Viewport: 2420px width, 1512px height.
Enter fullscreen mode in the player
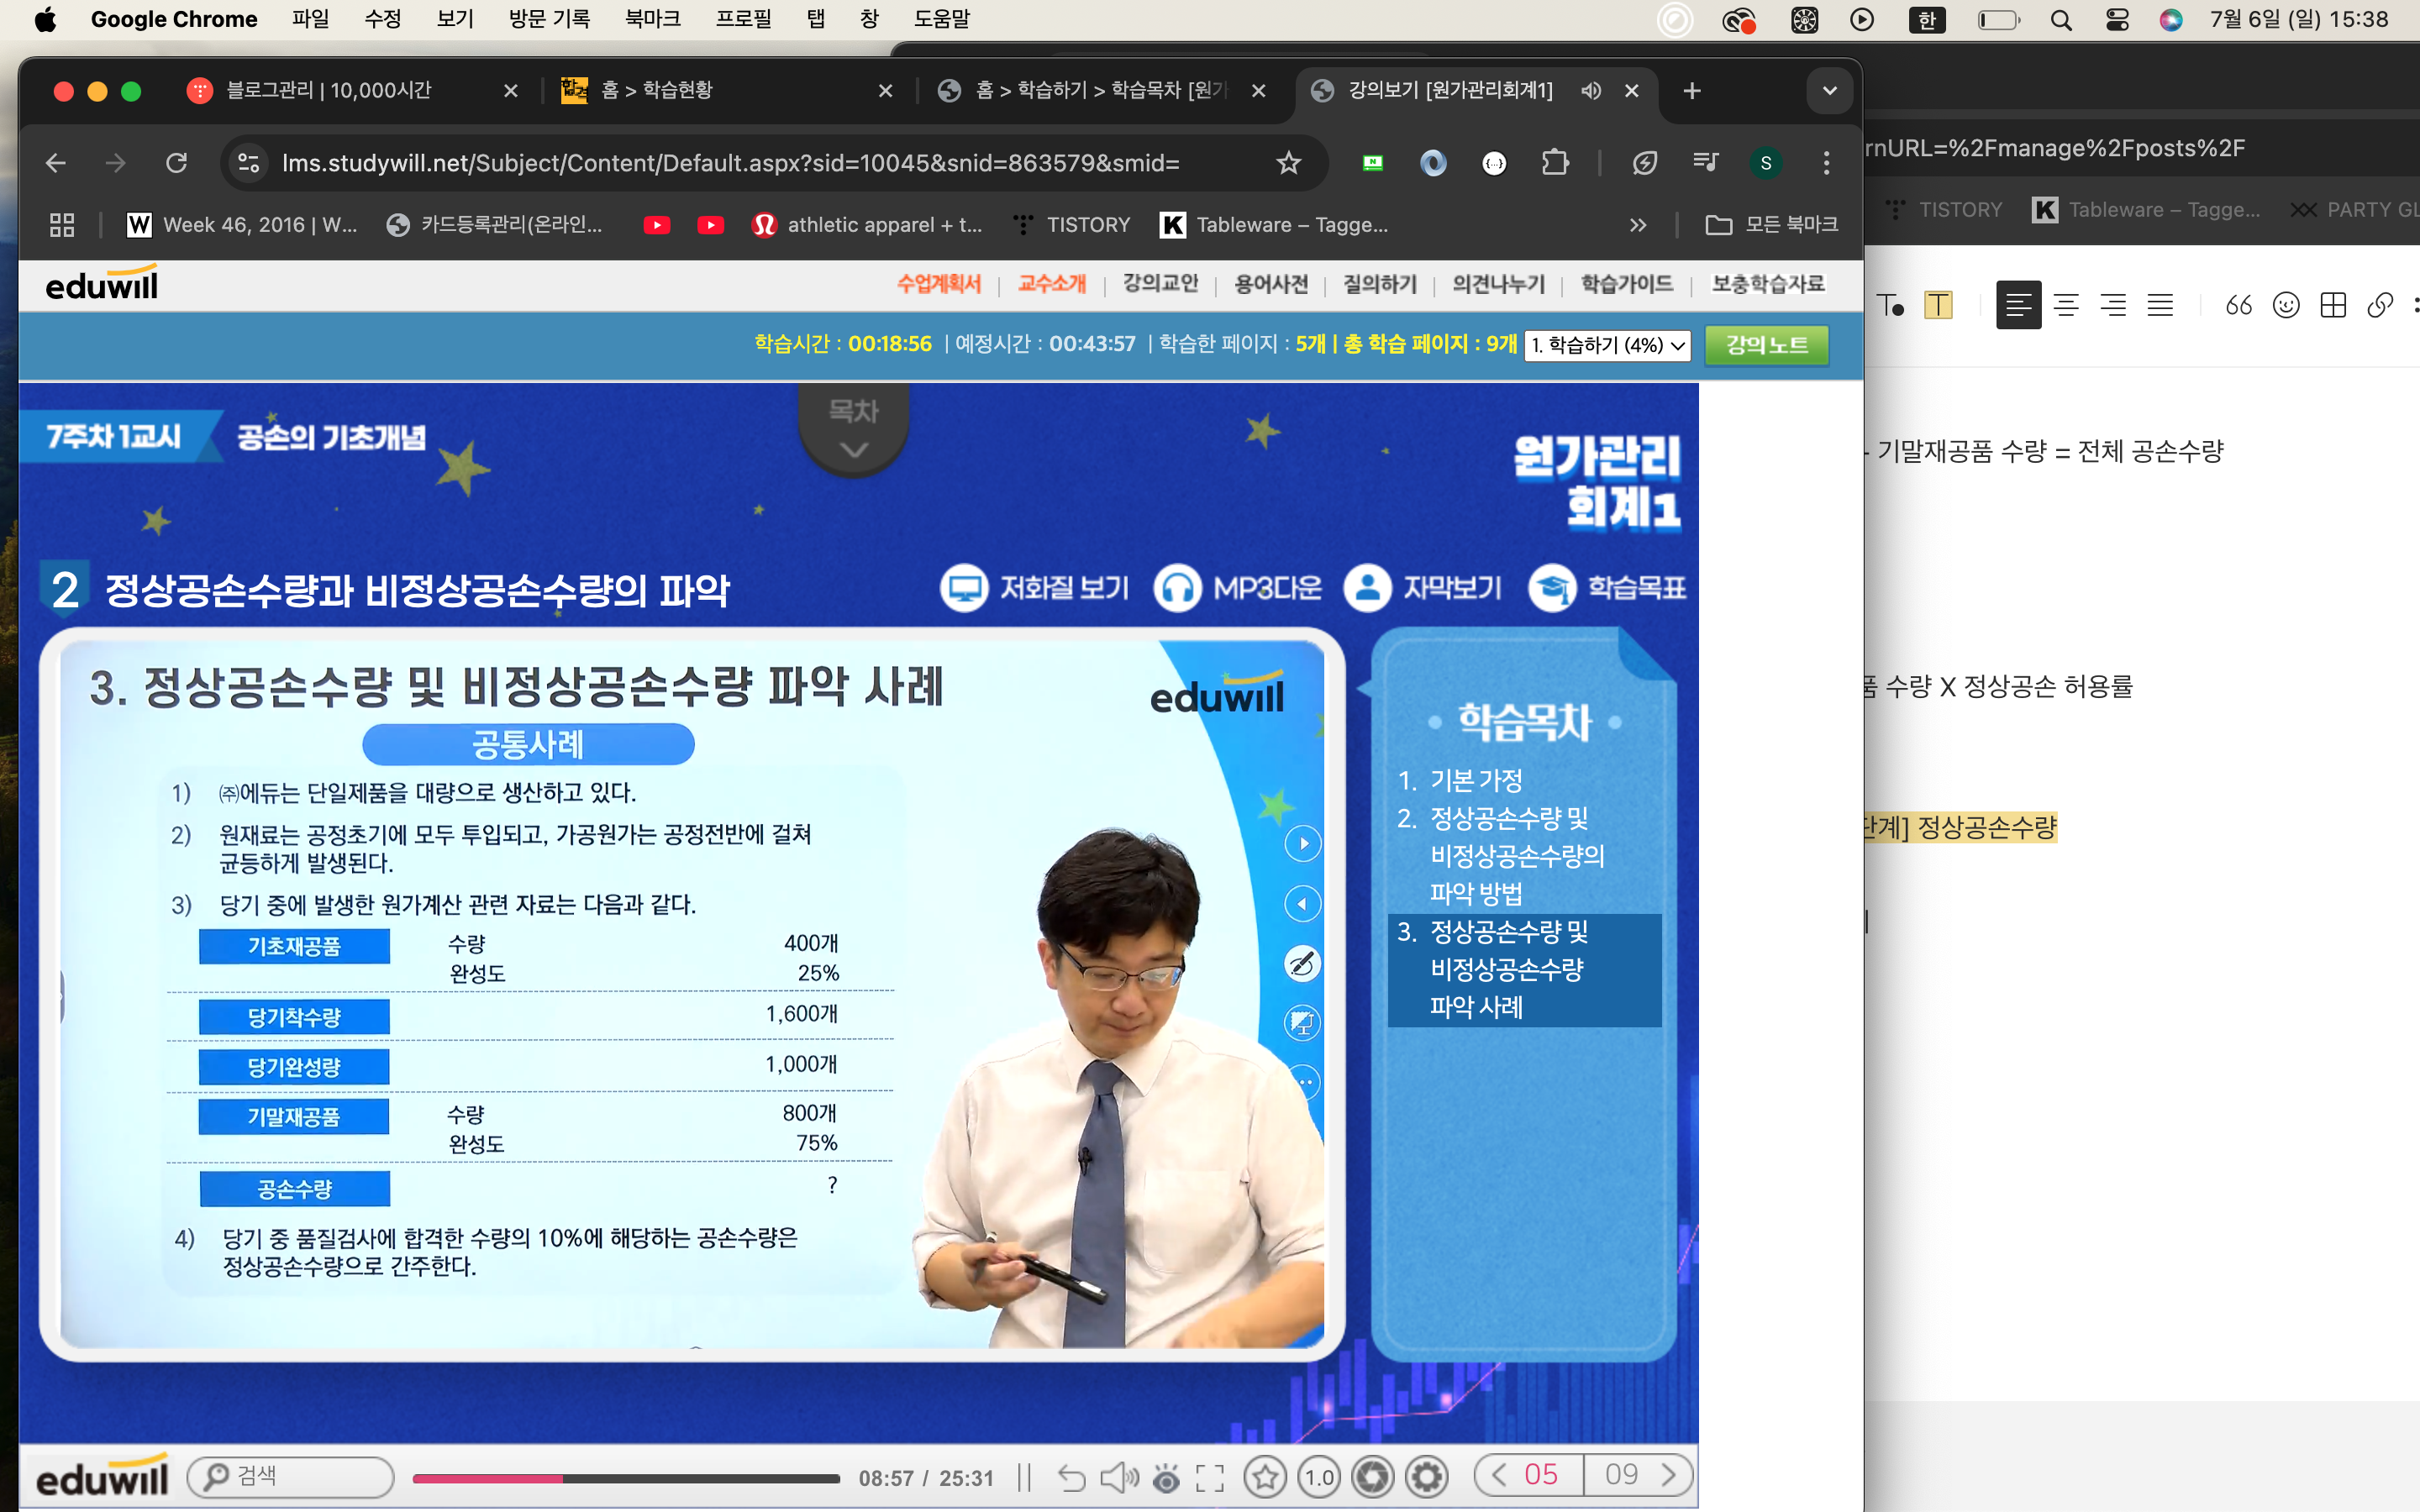1210,1477
